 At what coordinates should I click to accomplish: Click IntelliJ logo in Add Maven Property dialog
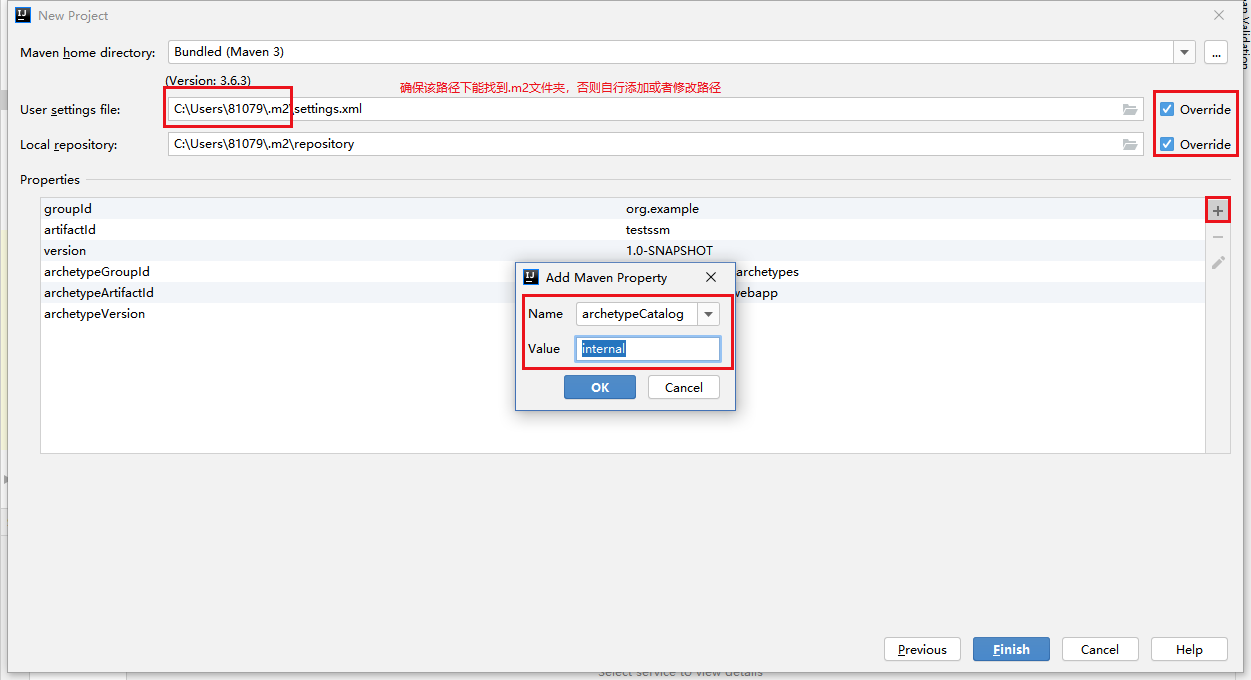[532, 277]
